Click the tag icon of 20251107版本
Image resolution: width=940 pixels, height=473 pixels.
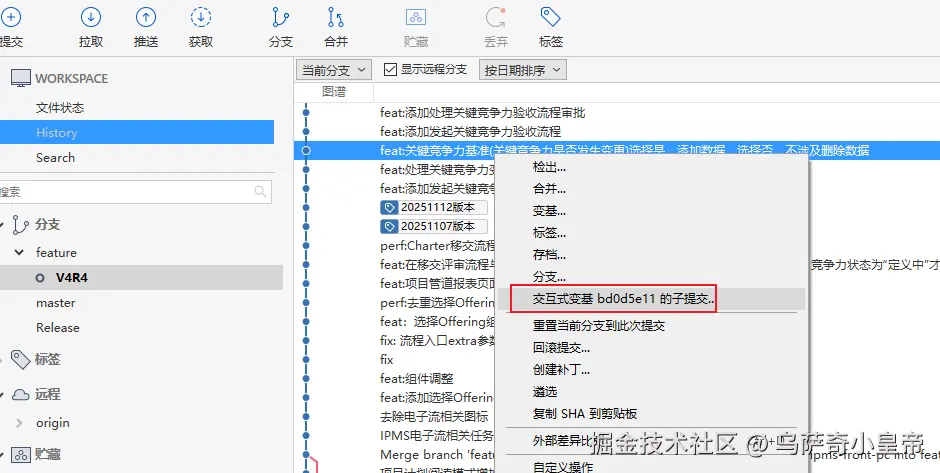point(390,227)
